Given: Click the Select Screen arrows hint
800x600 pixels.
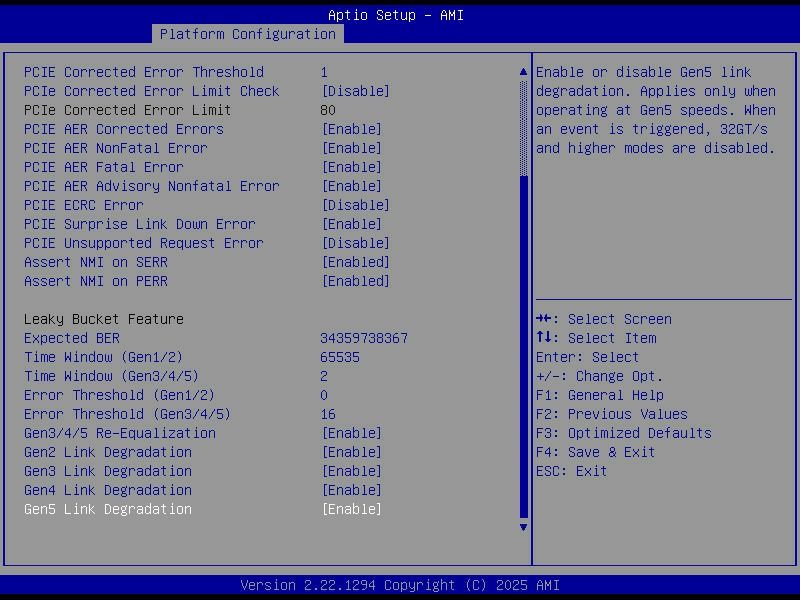Looking at the screenshot, I should point(604,319).
